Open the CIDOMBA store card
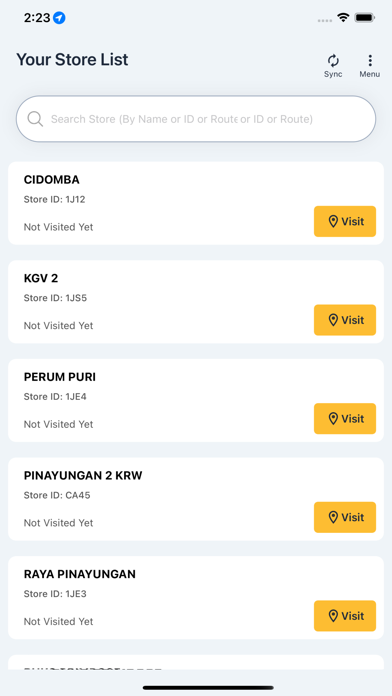The width and height of the screenshot is (392, 696). (x=196, y=203)
